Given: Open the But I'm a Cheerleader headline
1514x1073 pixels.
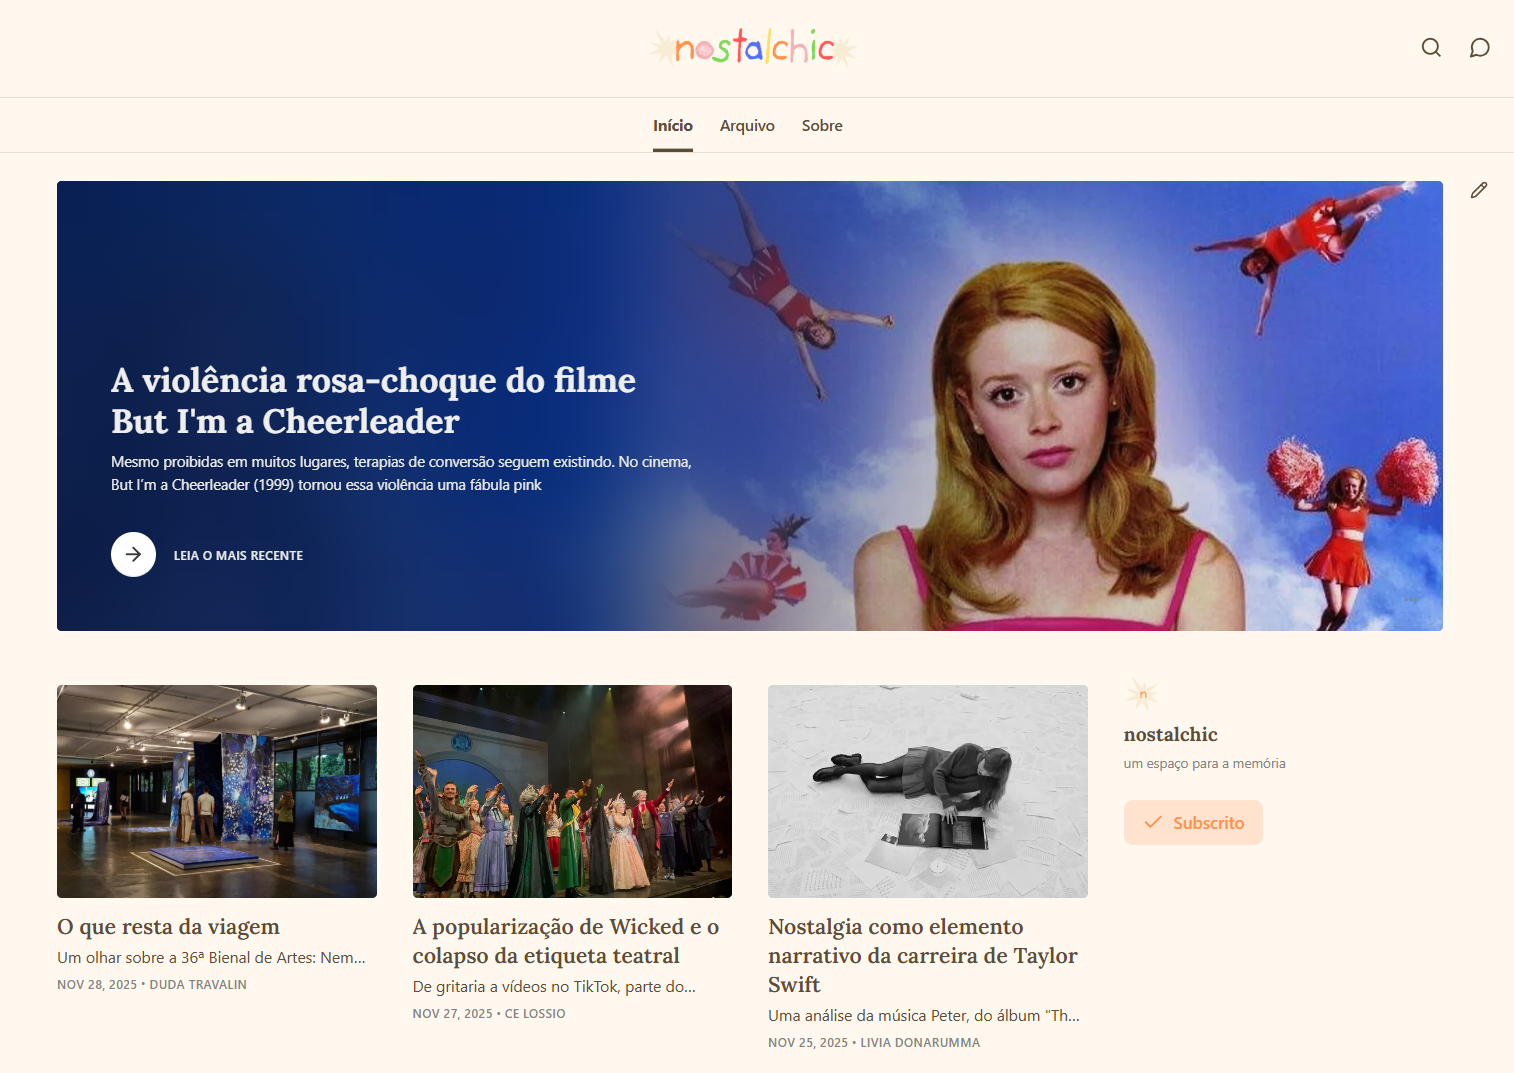Looking at the screenshot, I should (373, 400).
